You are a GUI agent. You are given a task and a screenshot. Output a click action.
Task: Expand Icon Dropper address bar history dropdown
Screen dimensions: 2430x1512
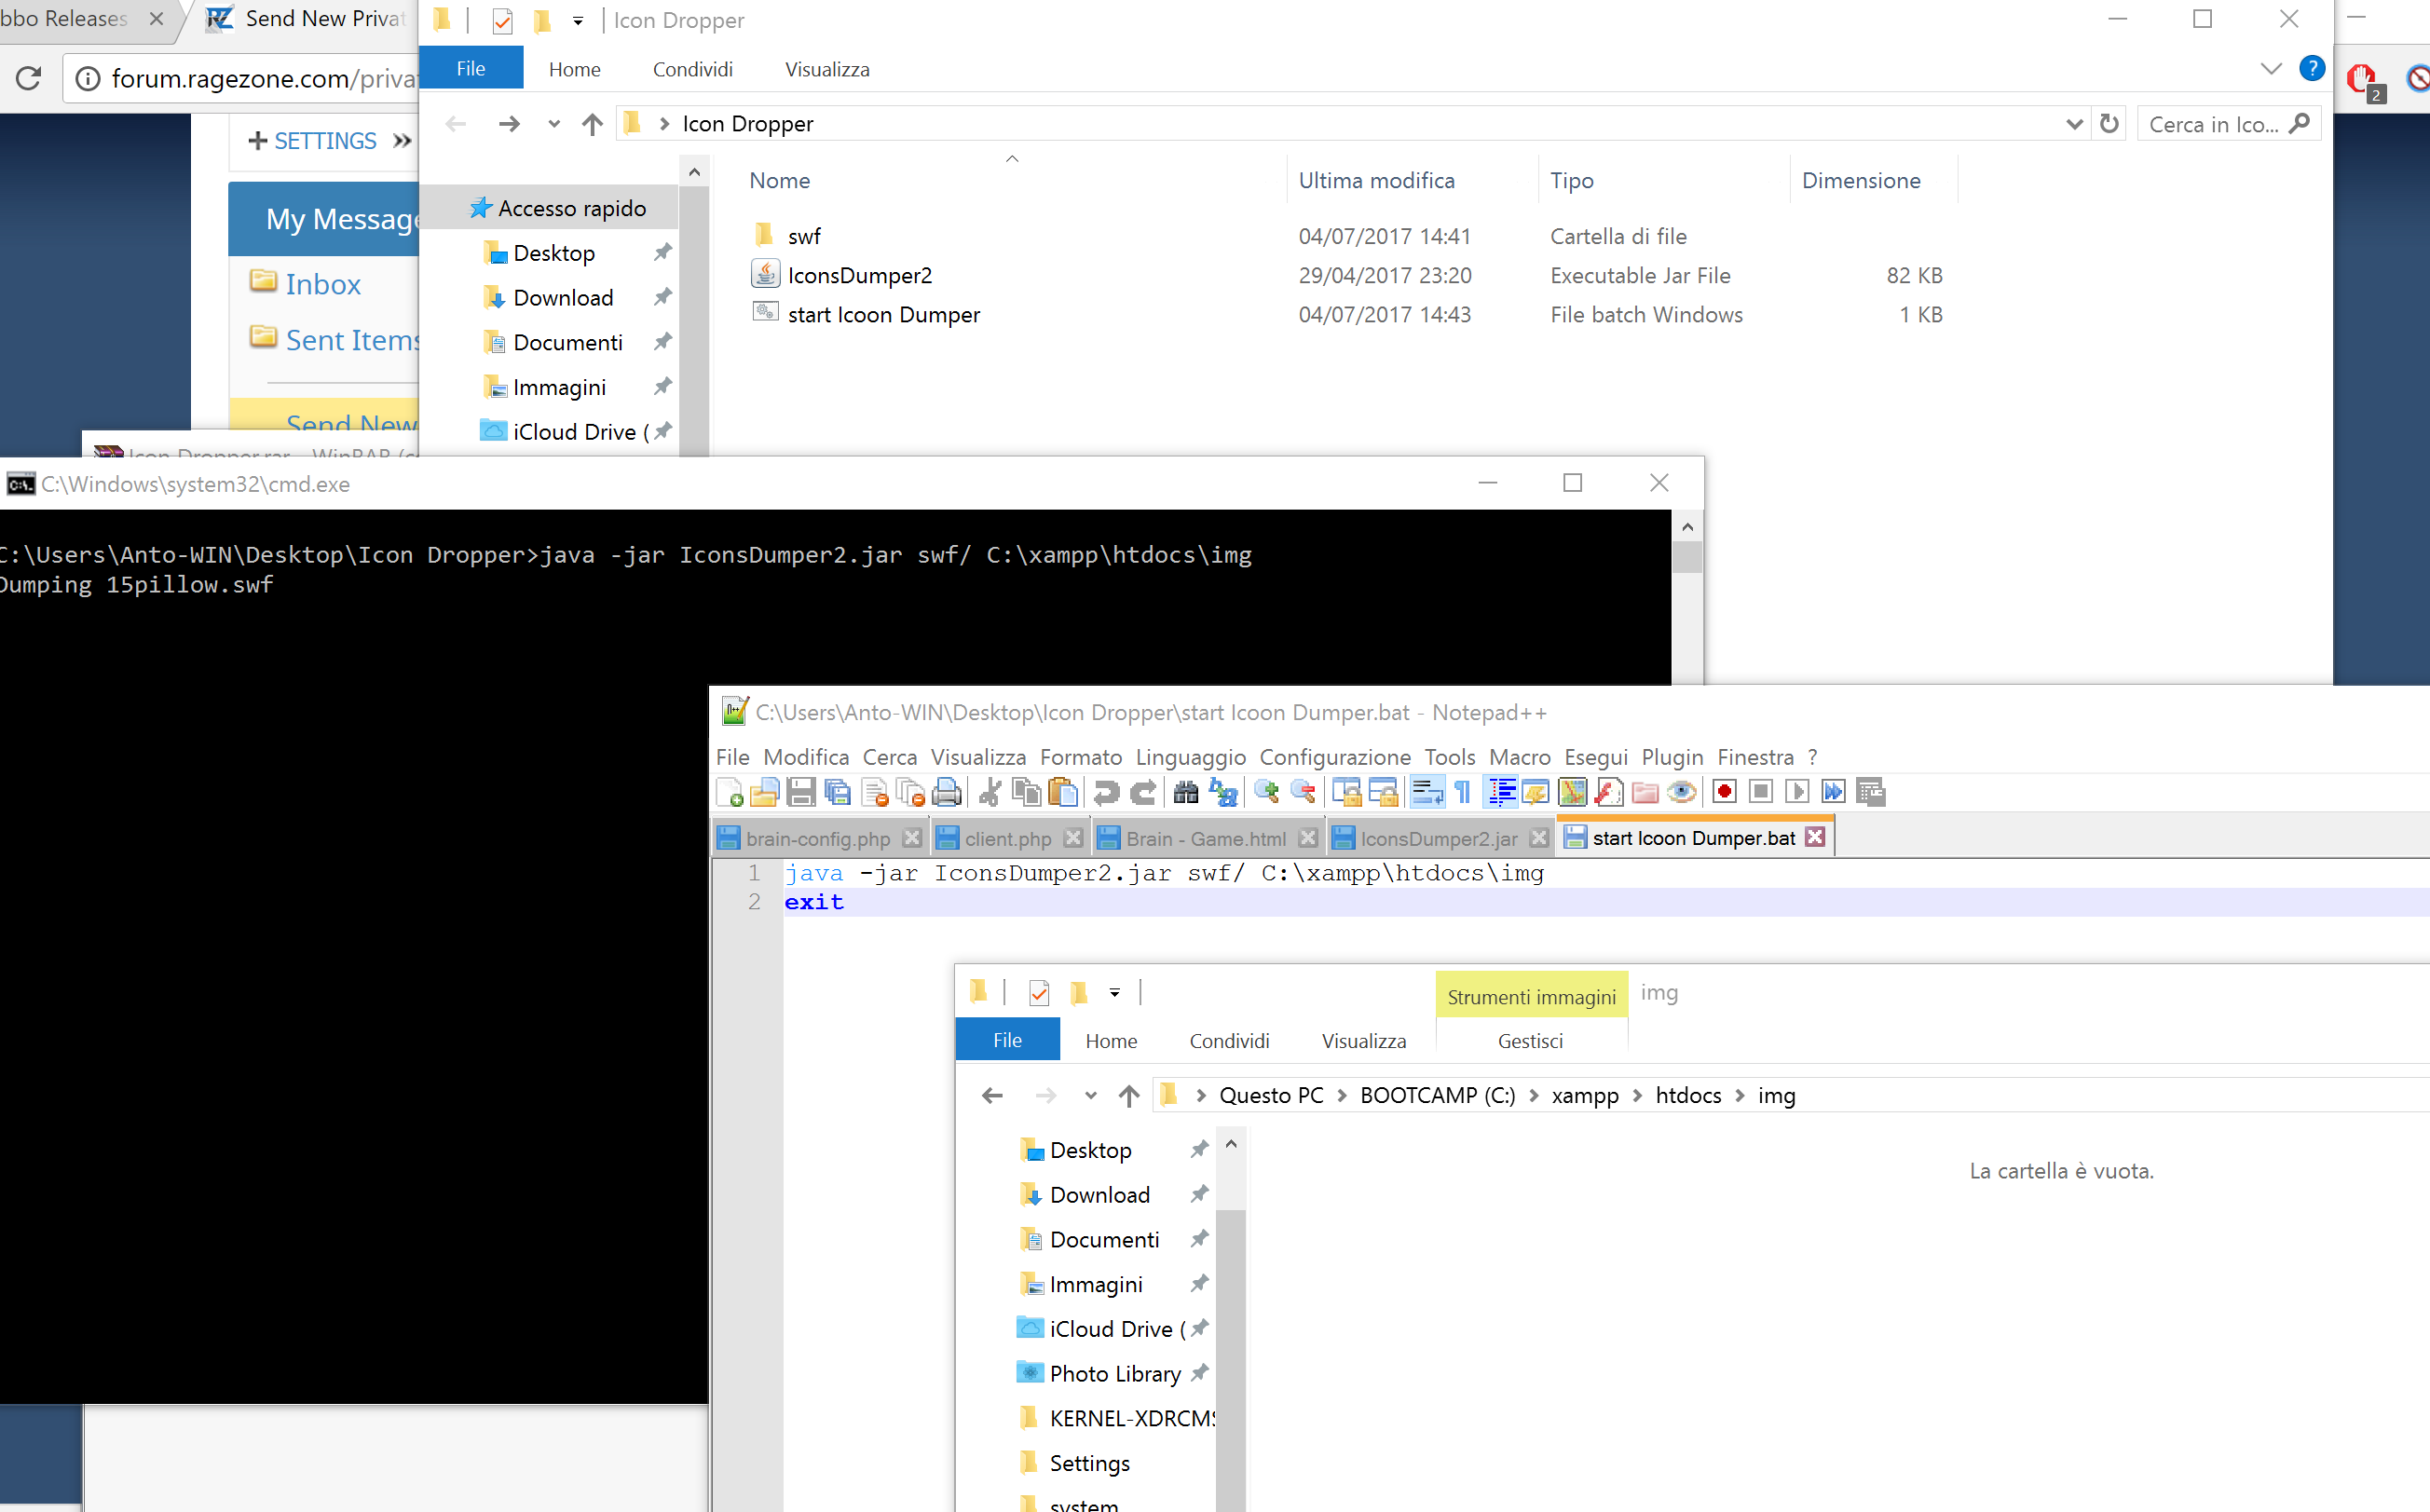pyautogui.click(x=2073, y=124)
